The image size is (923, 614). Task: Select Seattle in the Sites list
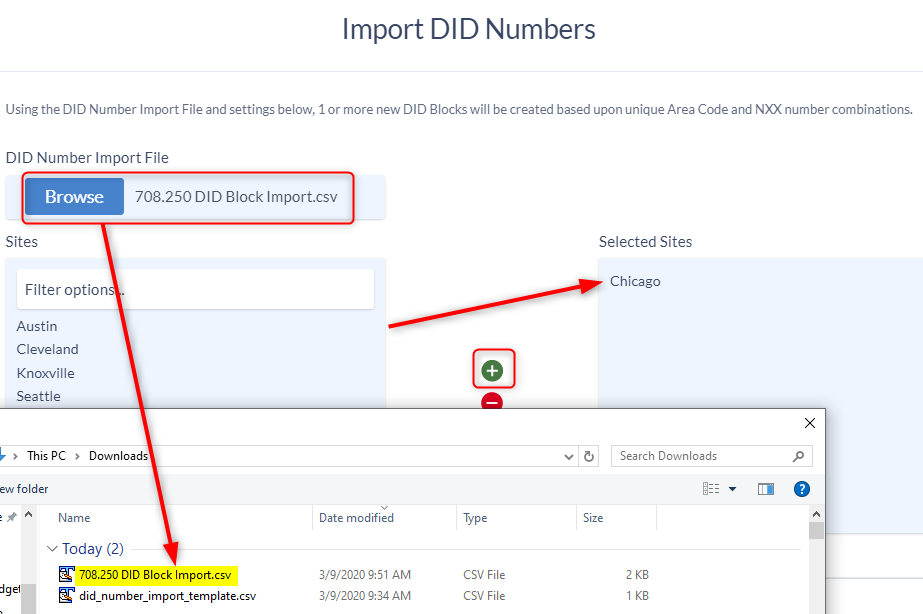tap(39, 396)
